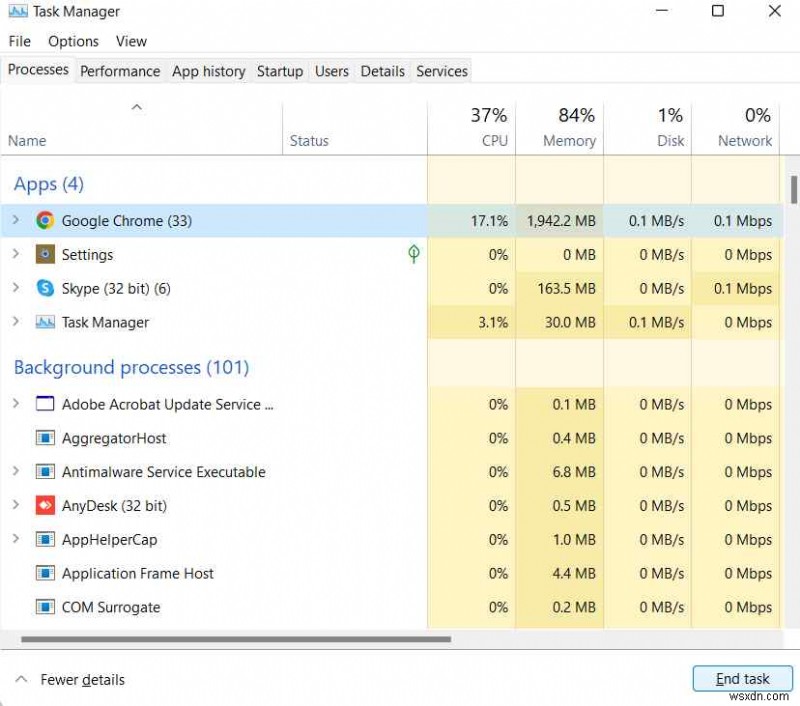Click the AggregatorHost process icon
The width and height of the screenshot is (800, 706).
[45, 438]
